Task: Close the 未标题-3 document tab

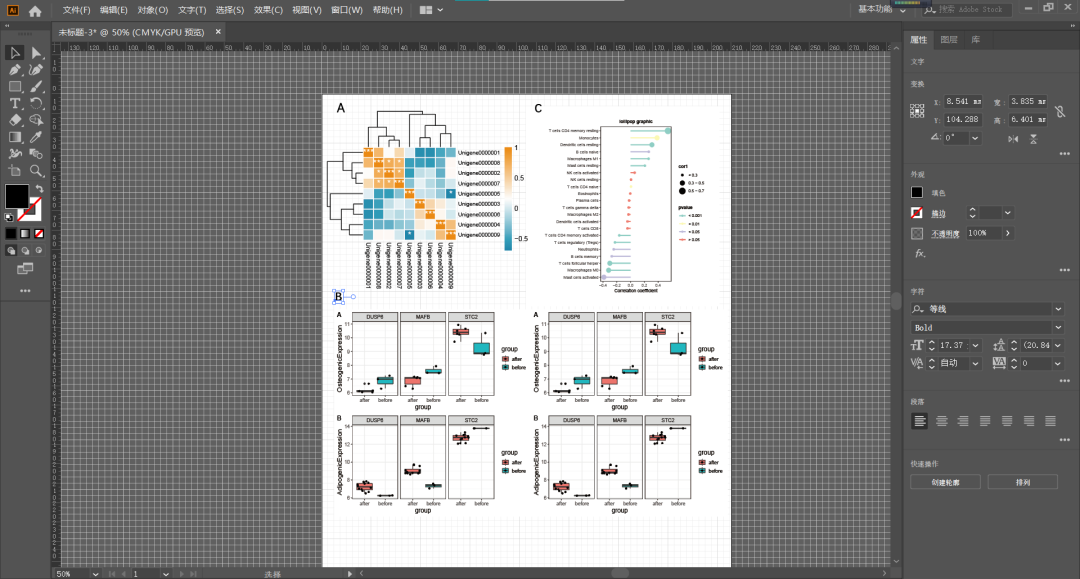Action: [x=218, y=32]
